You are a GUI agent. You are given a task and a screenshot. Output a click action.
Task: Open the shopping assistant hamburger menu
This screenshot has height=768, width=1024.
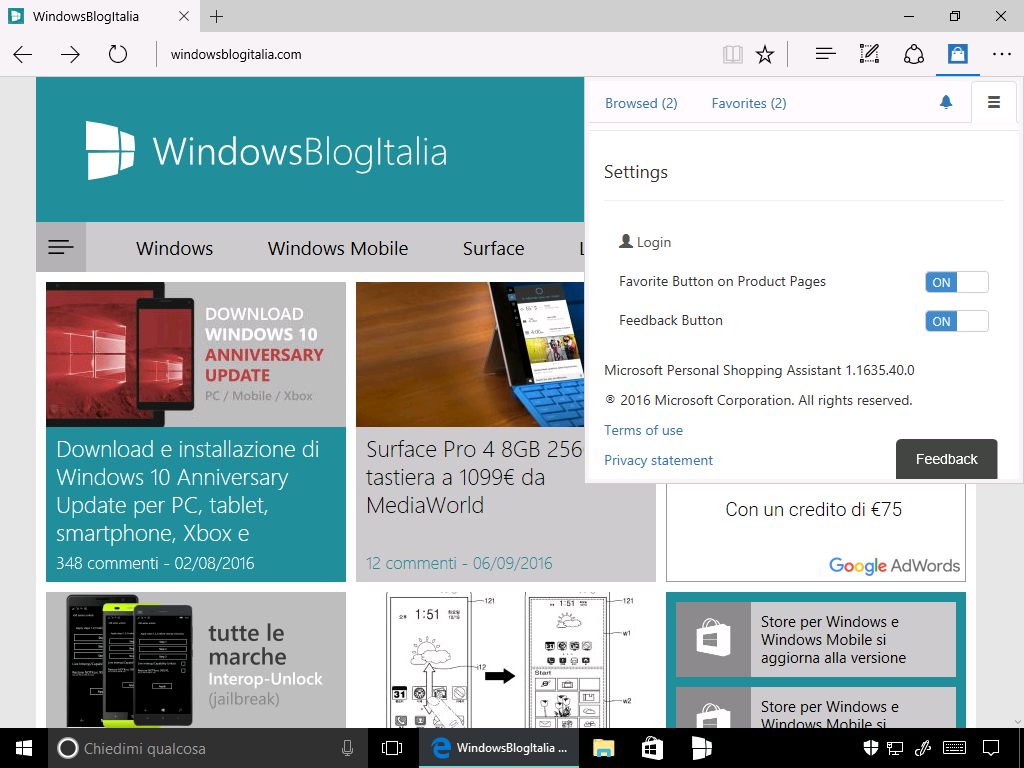[994, 102]
